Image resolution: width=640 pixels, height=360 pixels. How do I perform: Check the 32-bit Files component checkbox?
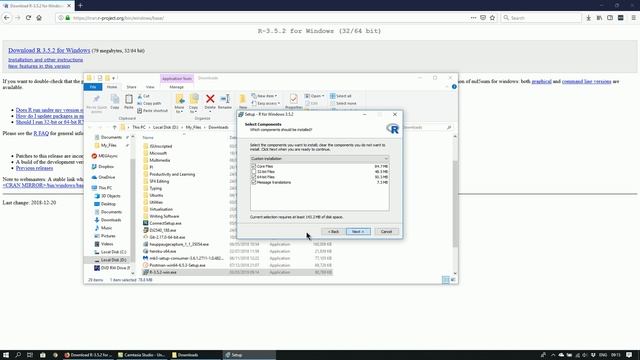[253, 172]
